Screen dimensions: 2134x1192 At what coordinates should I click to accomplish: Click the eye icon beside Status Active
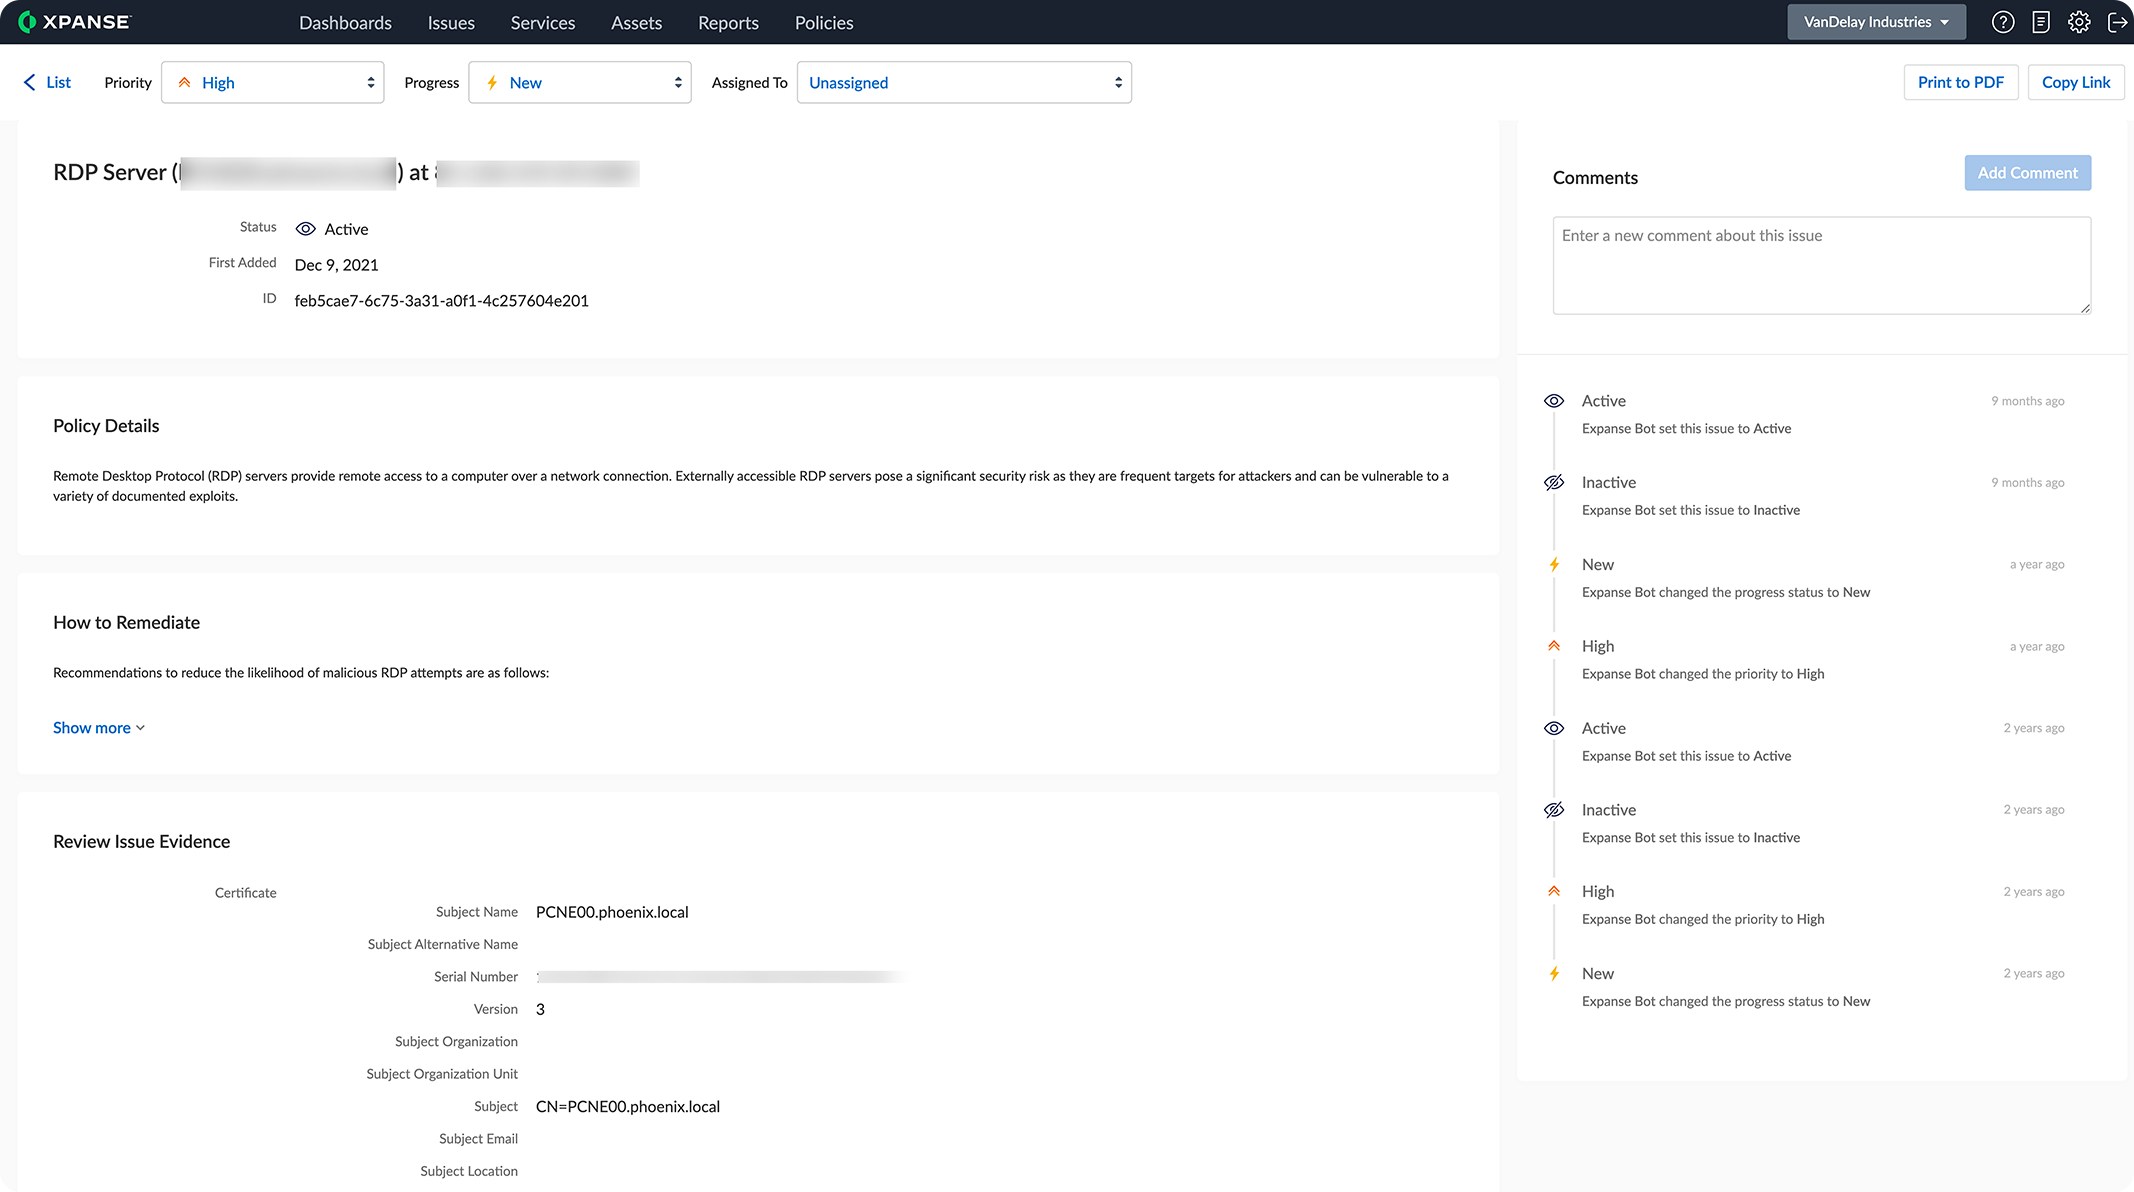click(x=305, y=229)
